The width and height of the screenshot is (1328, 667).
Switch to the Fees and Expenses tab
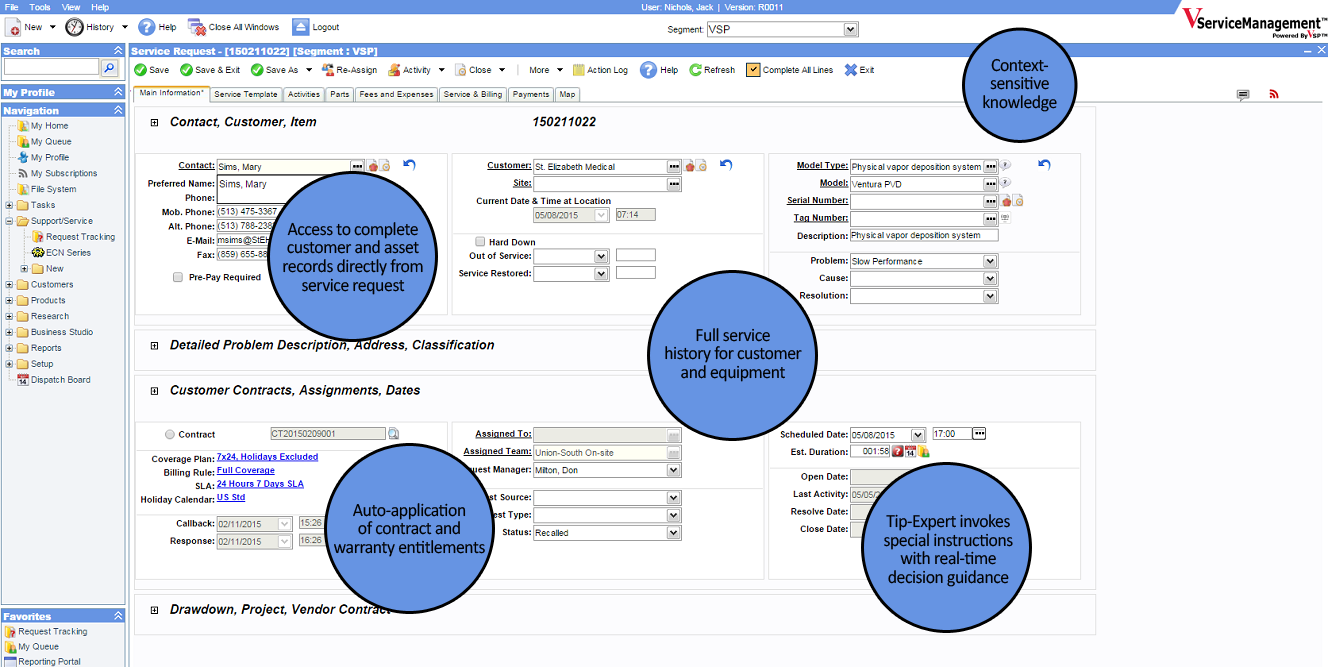[x=397, y=94]
